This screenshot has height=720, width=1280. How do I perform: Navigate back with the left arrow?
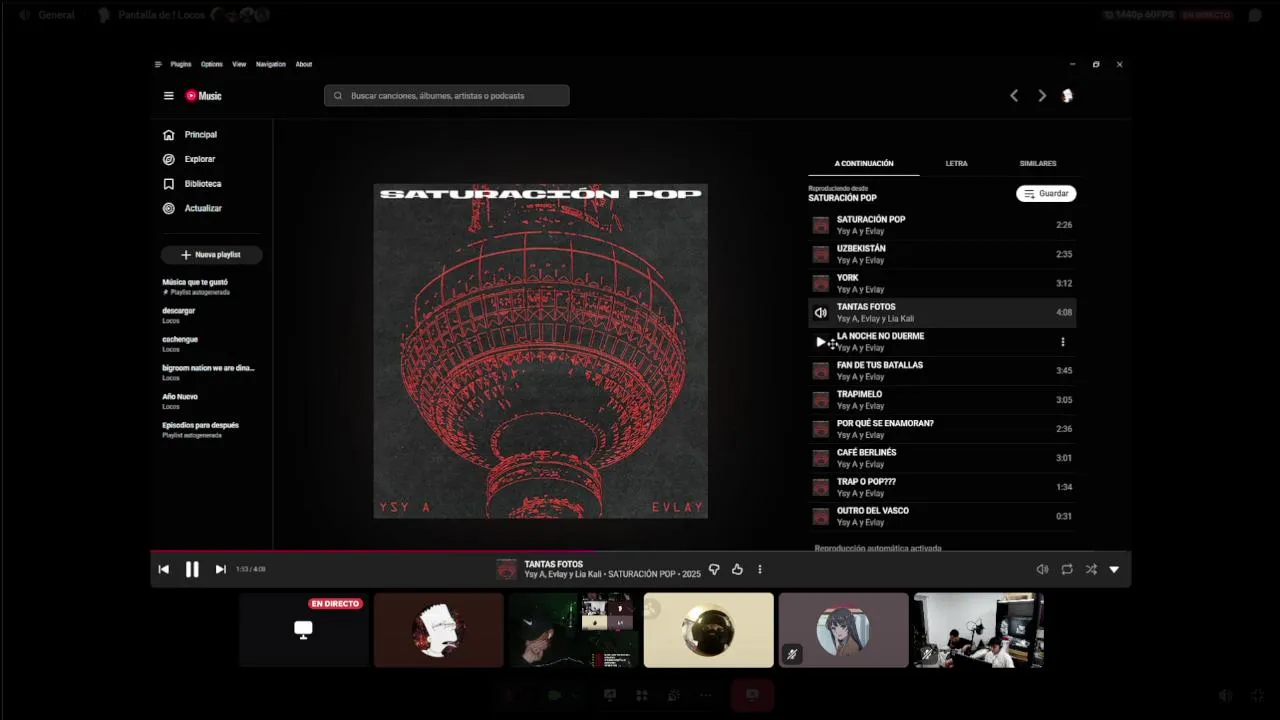[1014, 96]
